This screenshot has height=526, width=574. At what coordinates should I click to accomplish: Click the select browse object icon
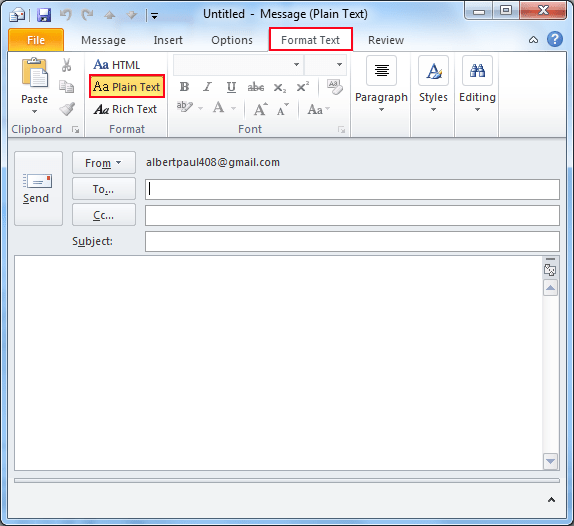(550, 270)
